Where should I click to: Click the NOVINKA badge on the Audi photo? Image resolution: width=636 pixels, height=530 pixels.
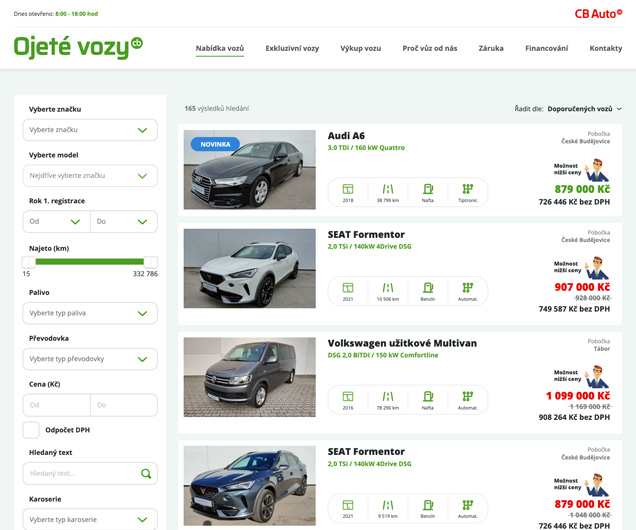pos(215,144)
